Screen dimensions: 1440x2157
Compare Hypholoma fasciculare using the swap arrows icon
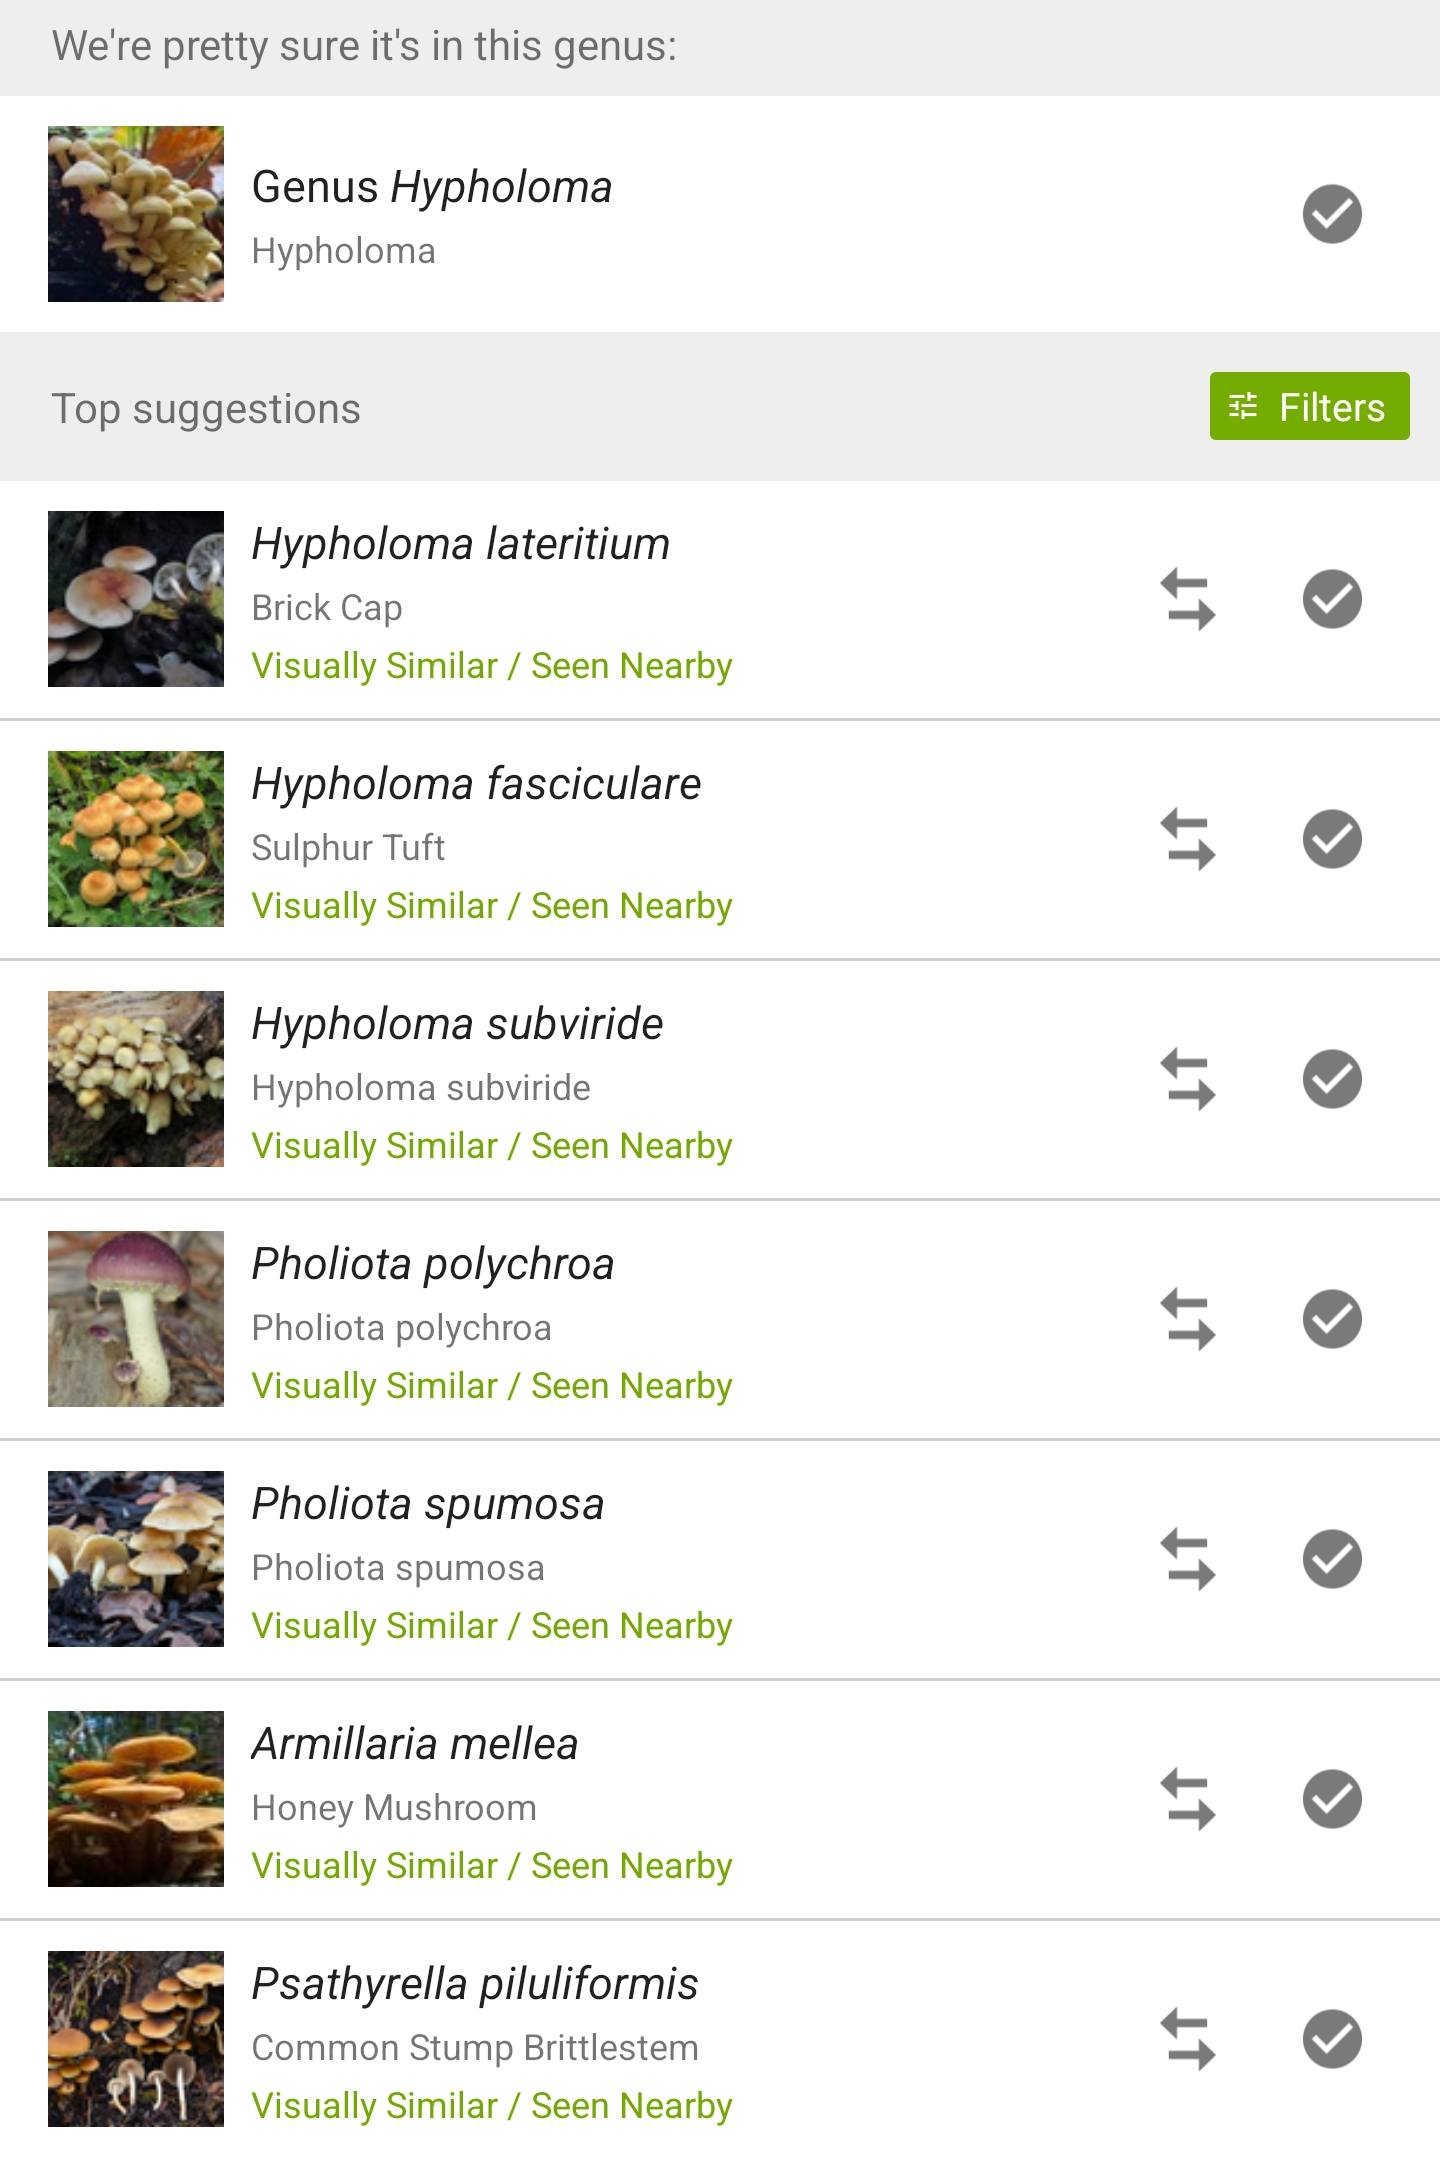[1188, 839]
